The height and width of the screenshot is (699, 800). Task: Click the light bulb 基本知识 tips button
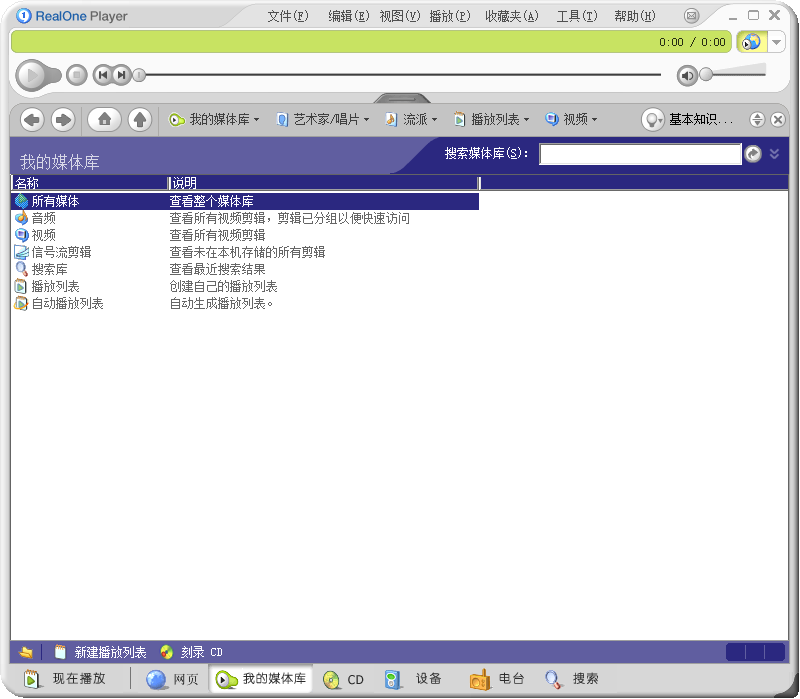click(x=653, y=120)
